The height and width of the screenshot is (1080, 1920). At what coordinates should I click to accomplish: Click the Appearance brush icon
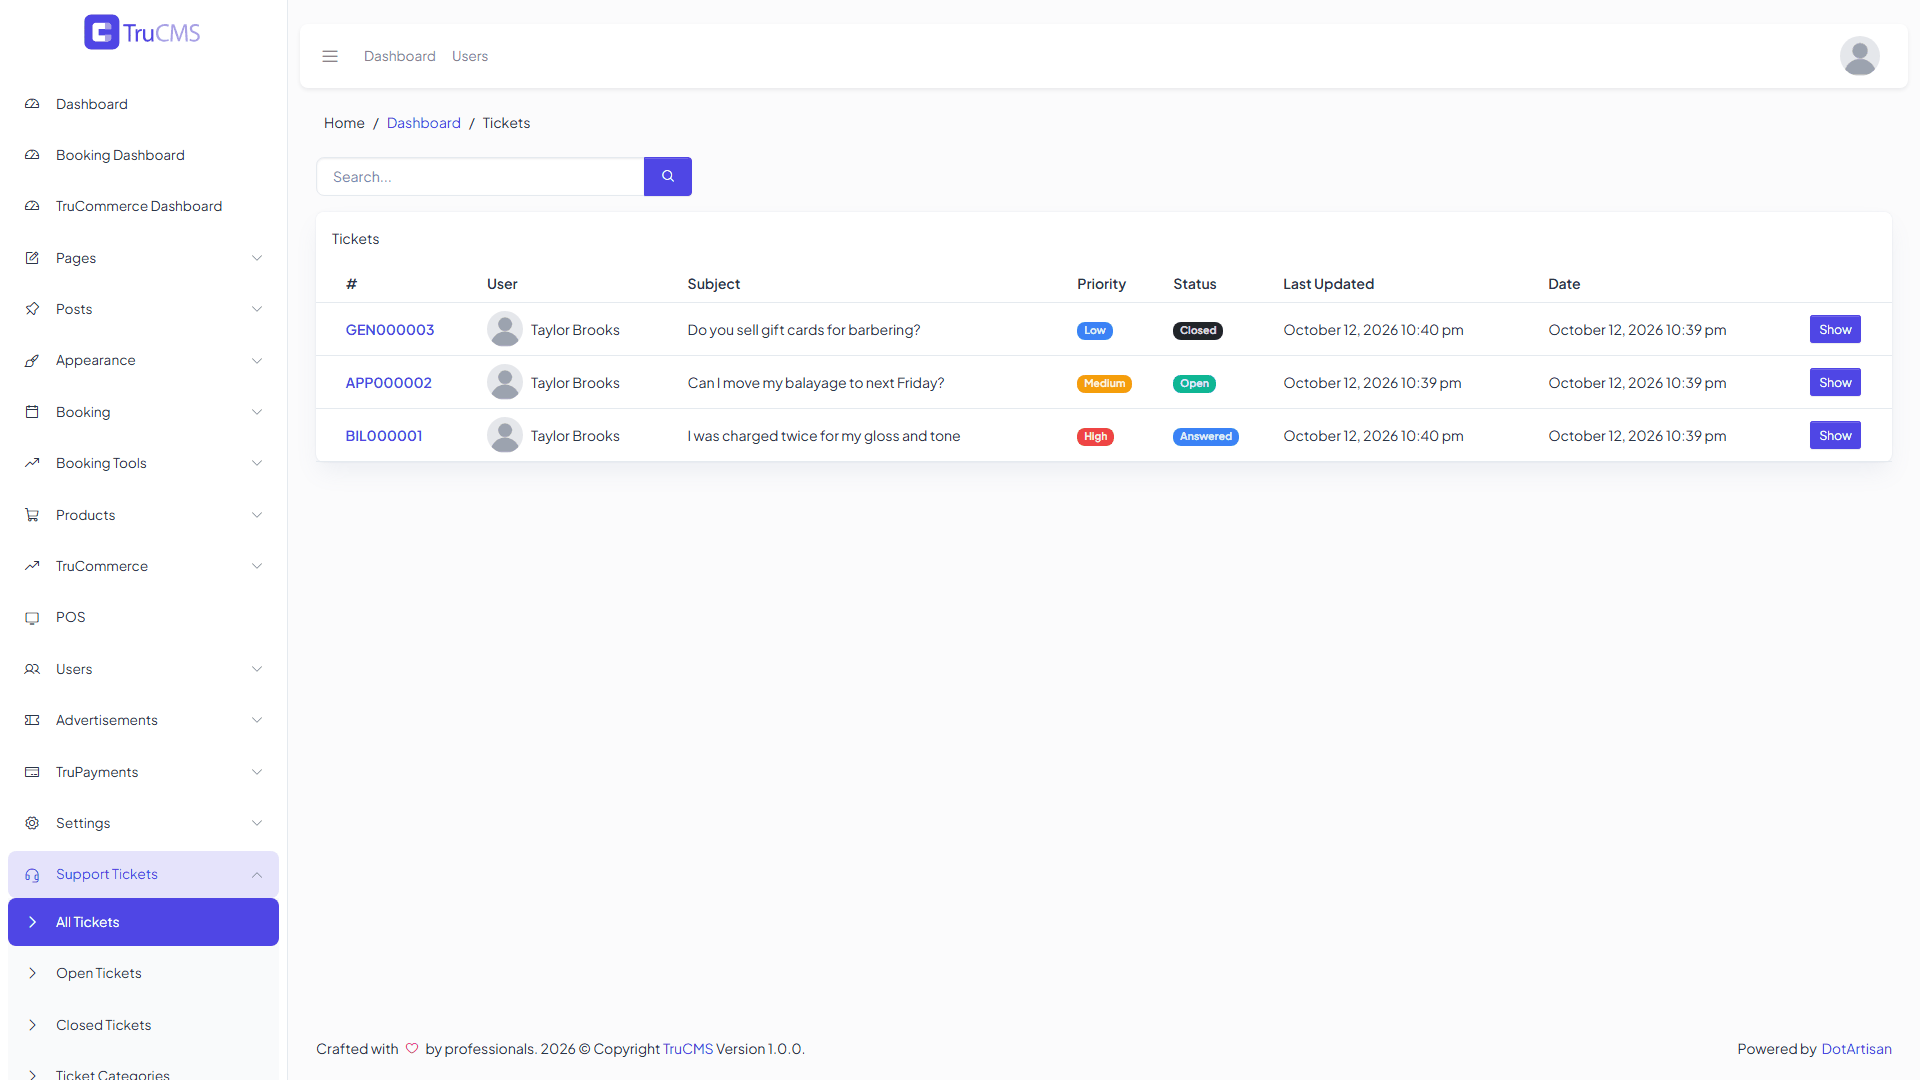point(32,360)
